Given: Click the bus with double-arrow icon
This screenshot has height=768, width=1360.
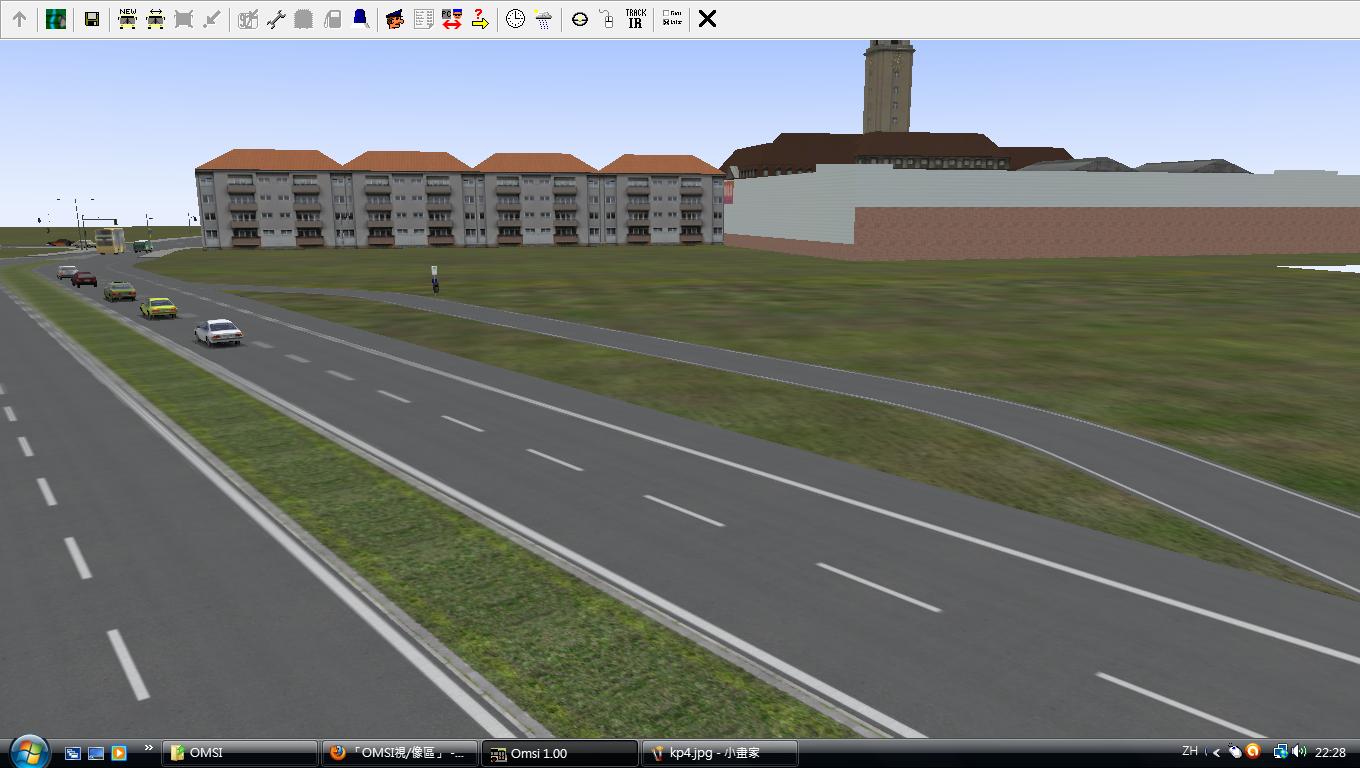Looking at the screenshot, I should [155, 18].
